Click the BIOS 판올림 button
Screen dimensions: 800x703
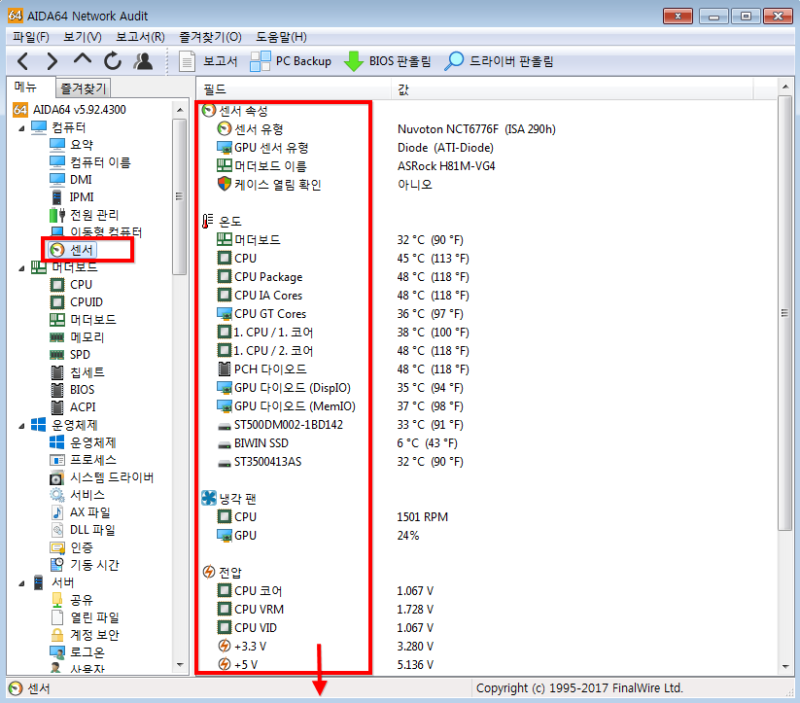(392, 60)
